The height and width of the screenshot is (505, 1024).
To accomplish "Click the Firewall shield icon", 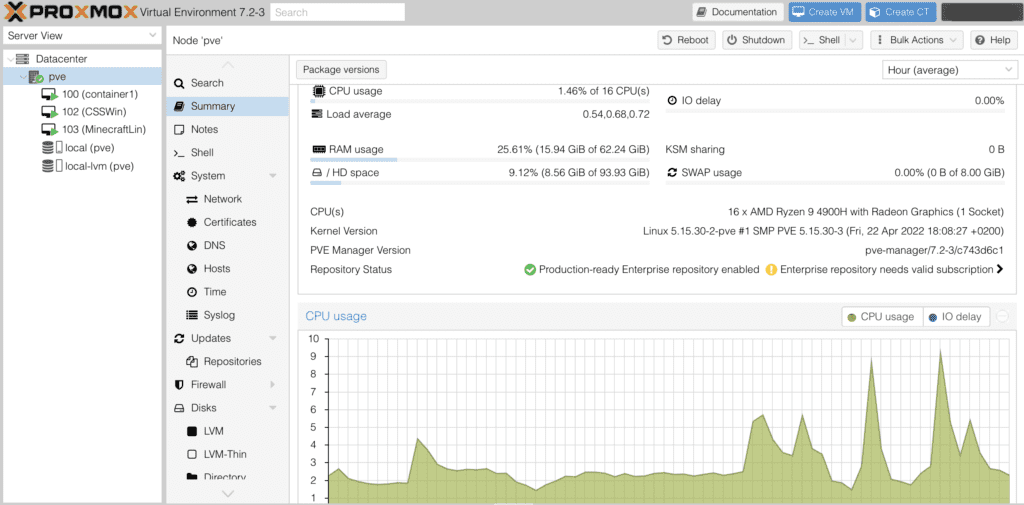I will (179, 385).
